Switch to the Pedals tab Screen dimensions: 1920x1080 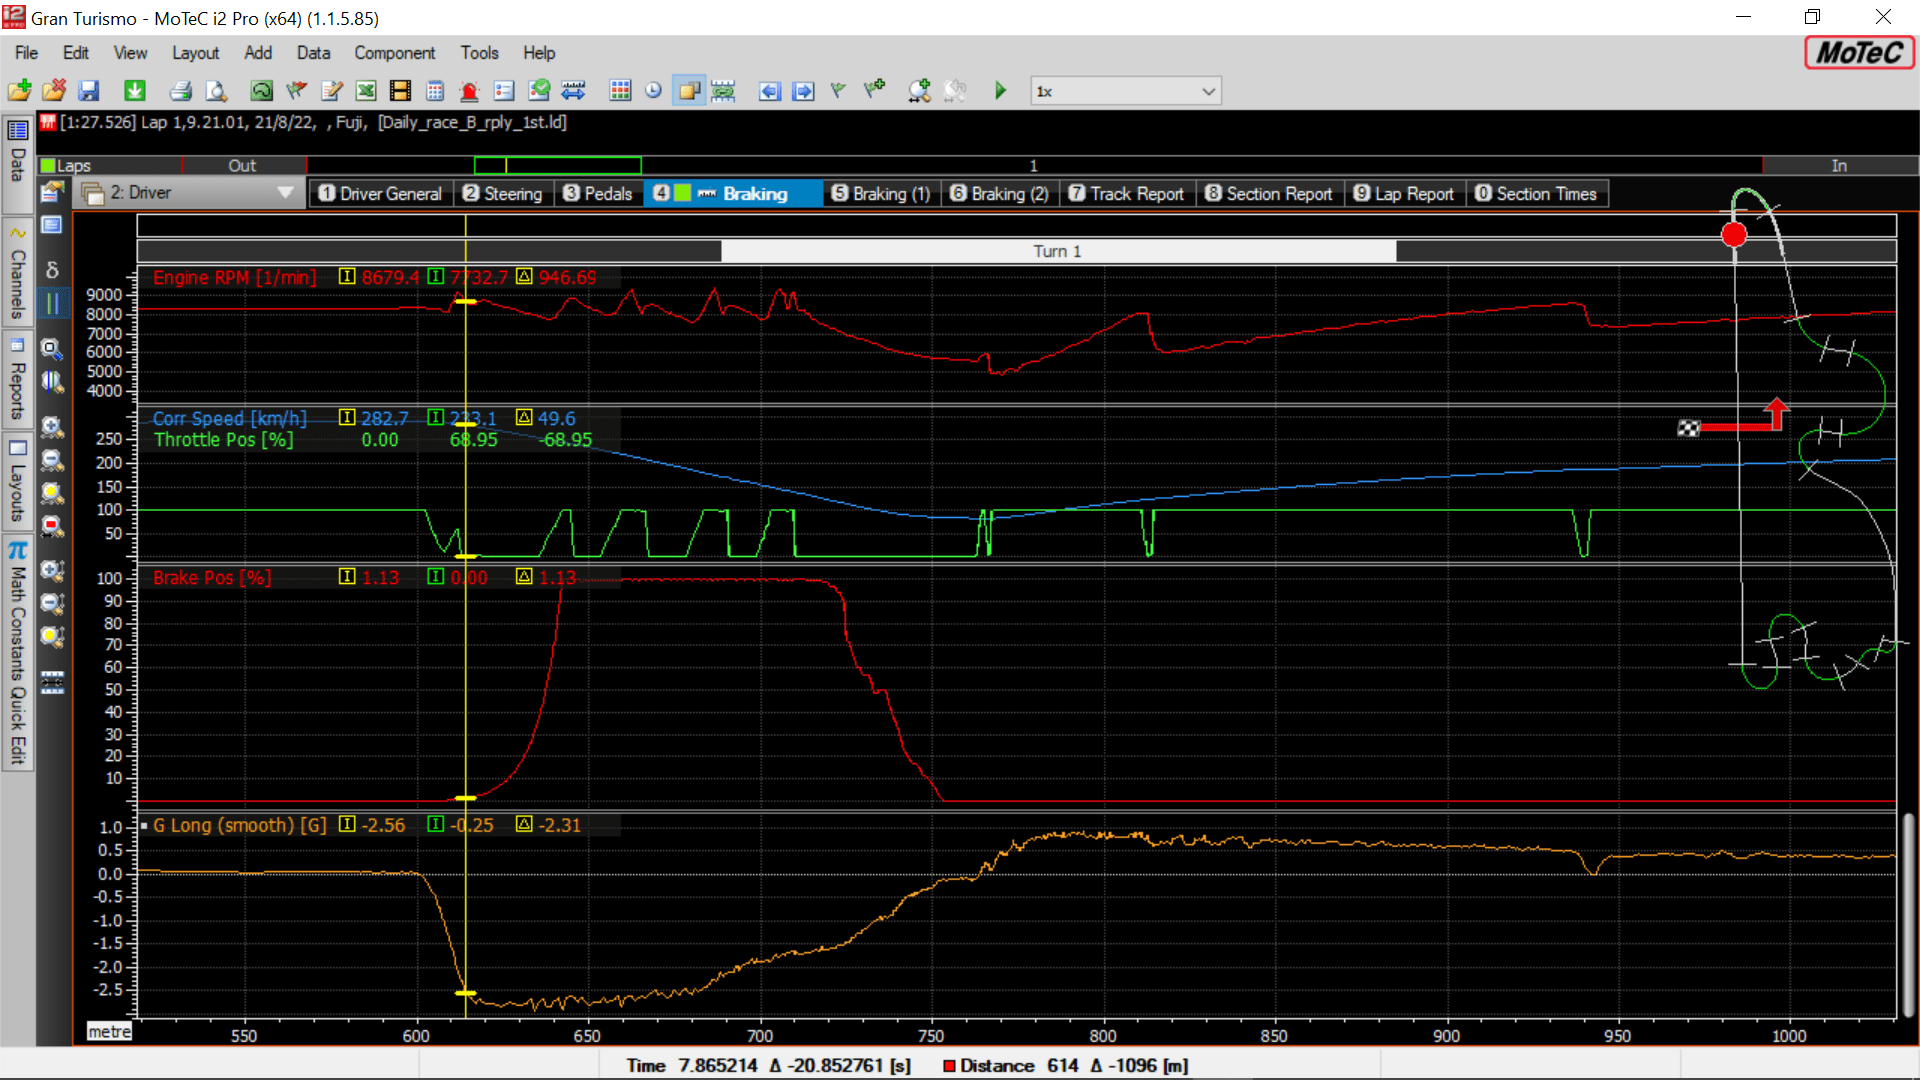click(598, 194)
